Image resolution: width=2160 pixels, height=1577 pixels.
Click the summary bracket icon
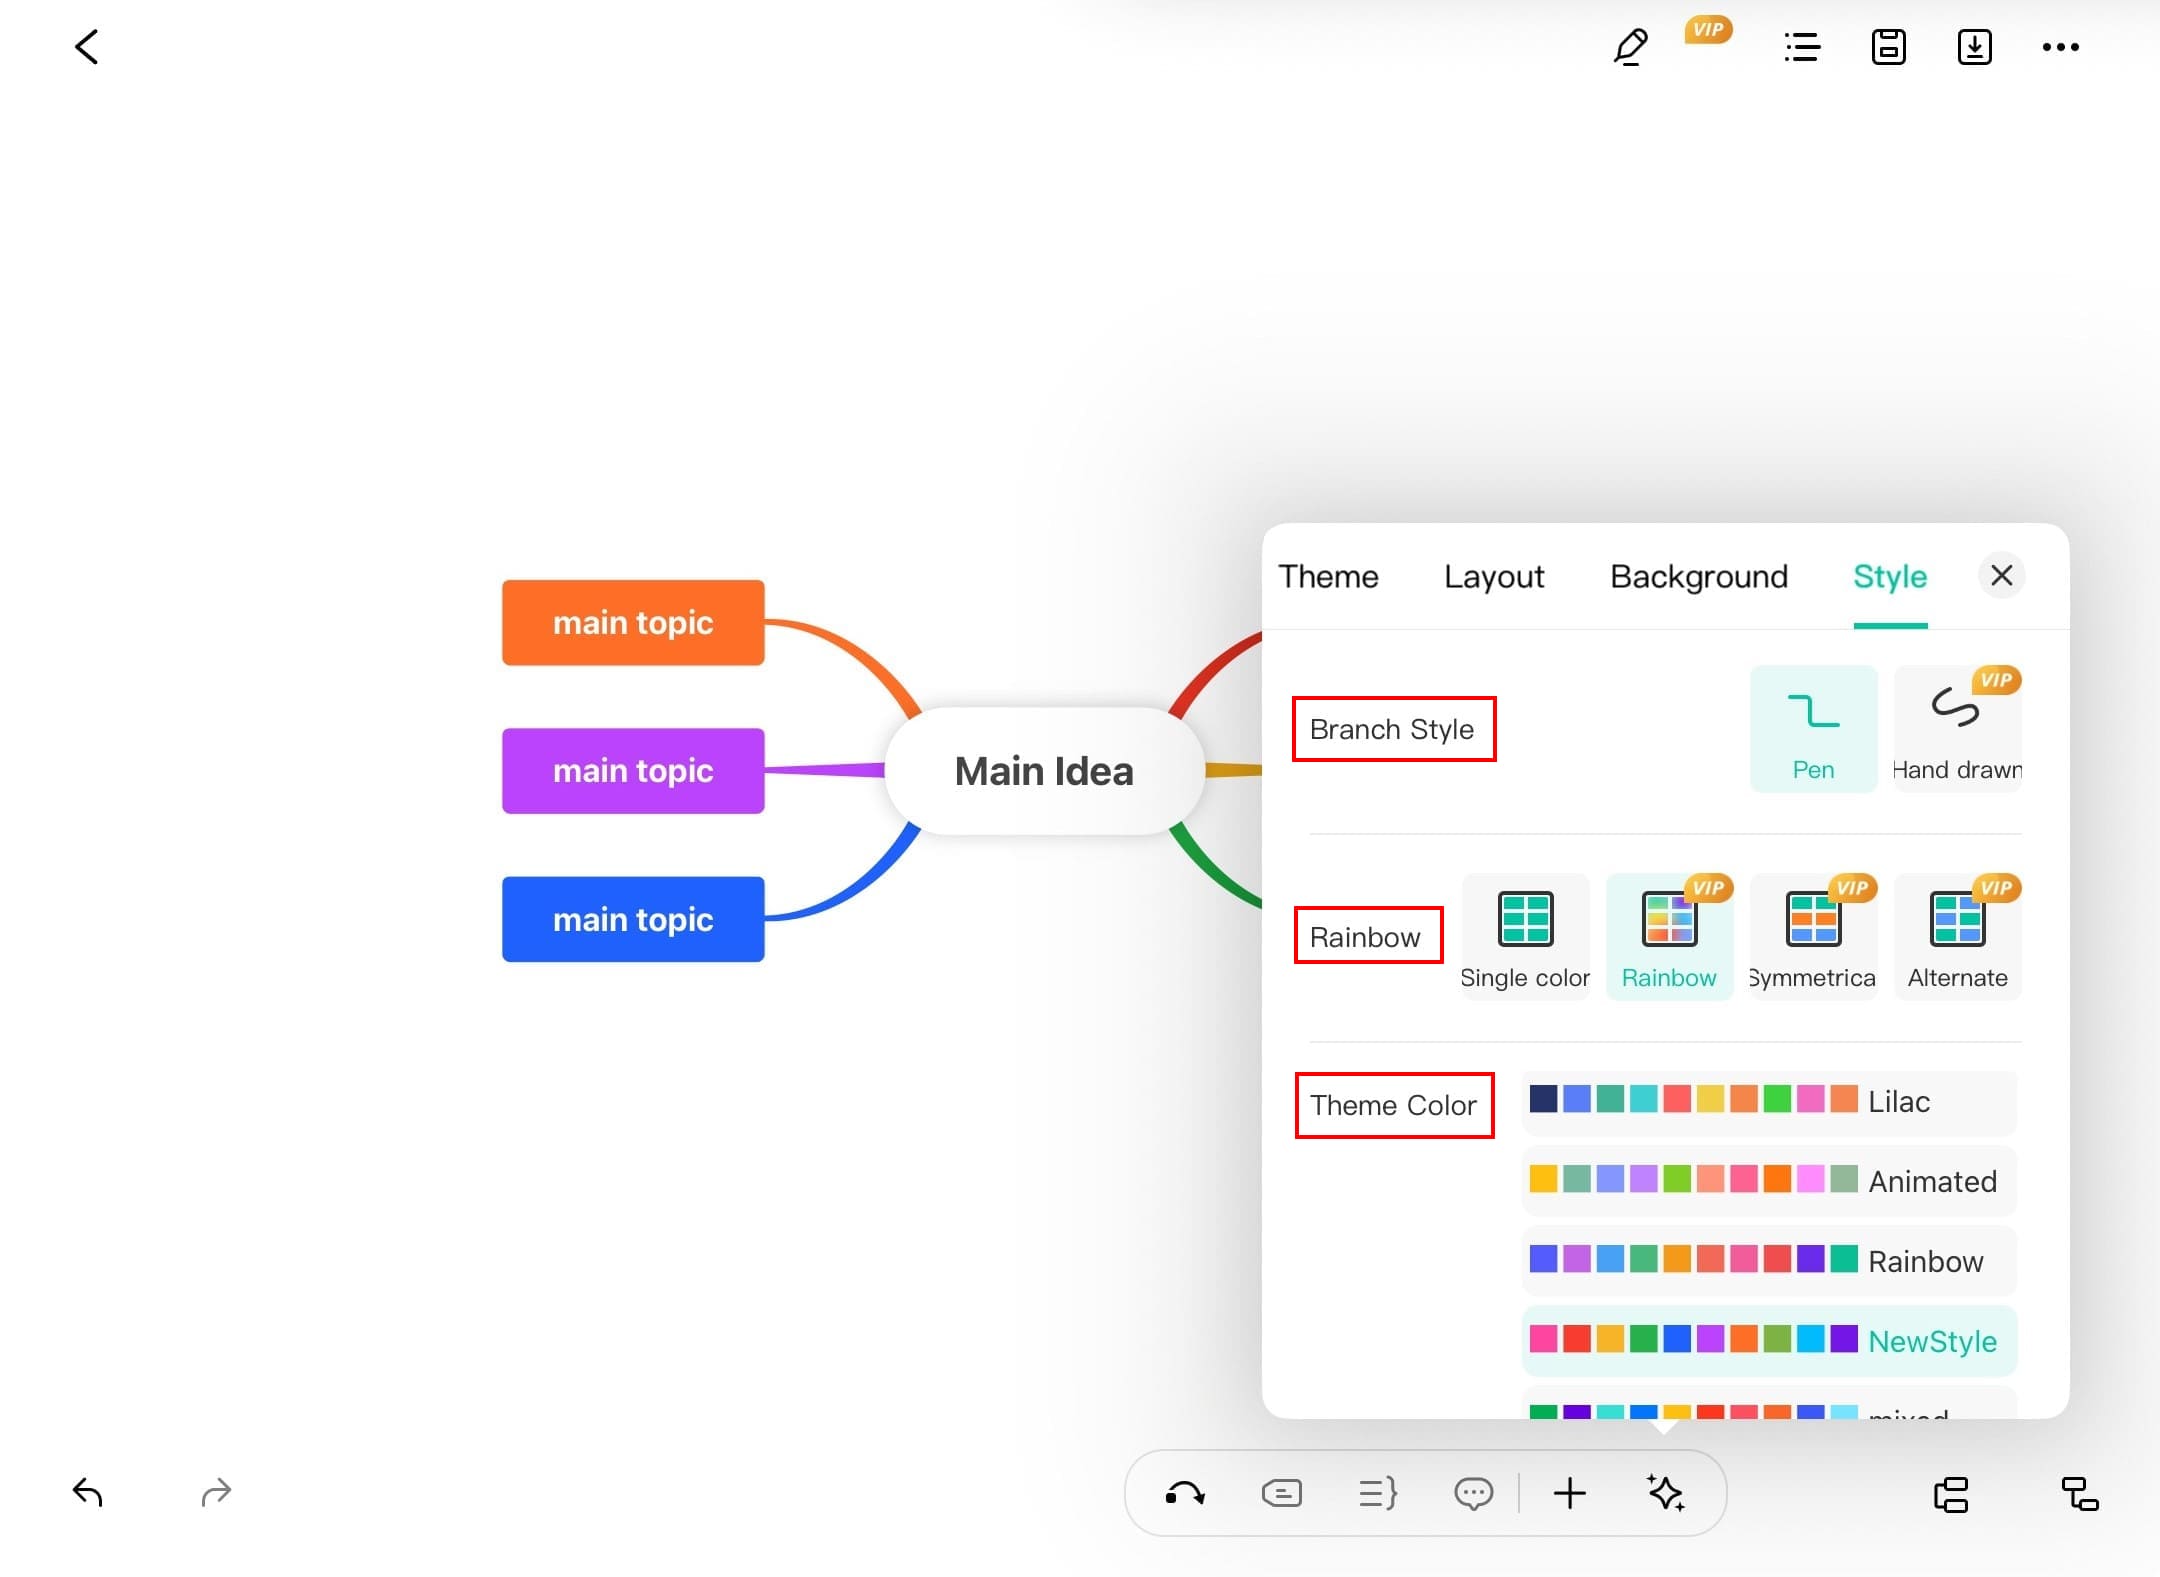pos(1377,1494)
